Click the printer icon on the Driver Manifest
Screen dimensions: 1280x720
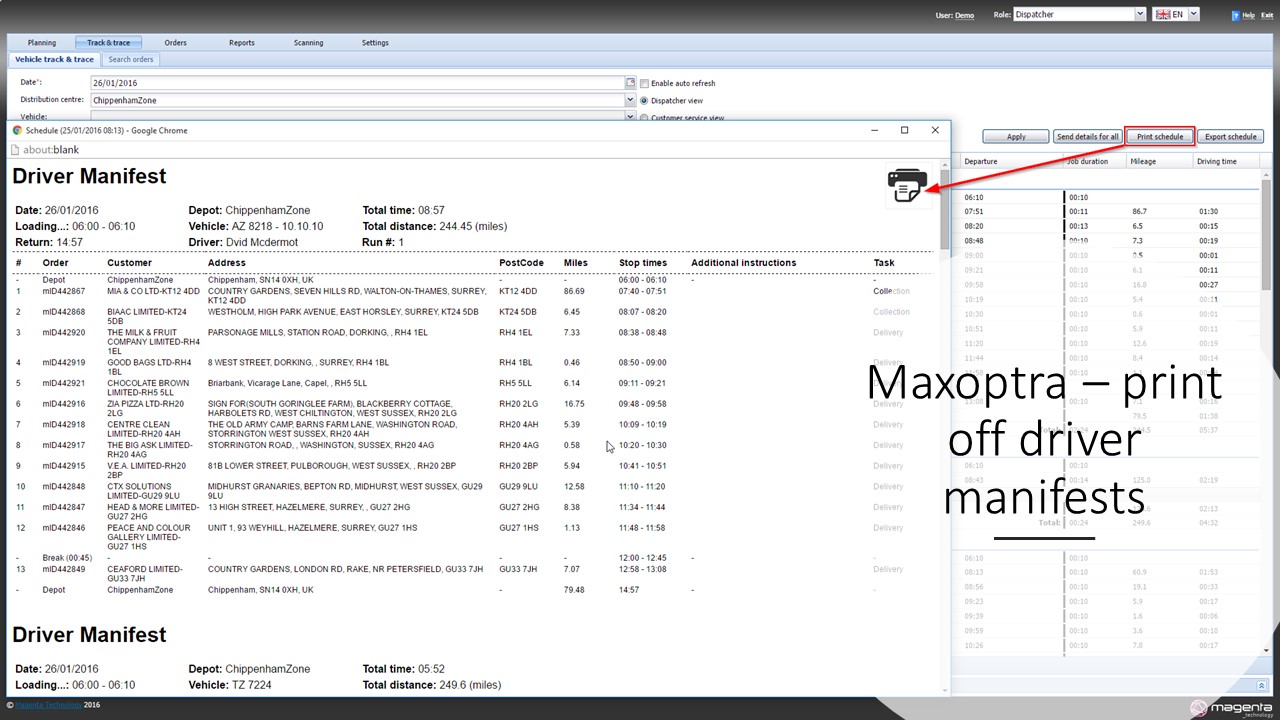[x=907, y=186]
